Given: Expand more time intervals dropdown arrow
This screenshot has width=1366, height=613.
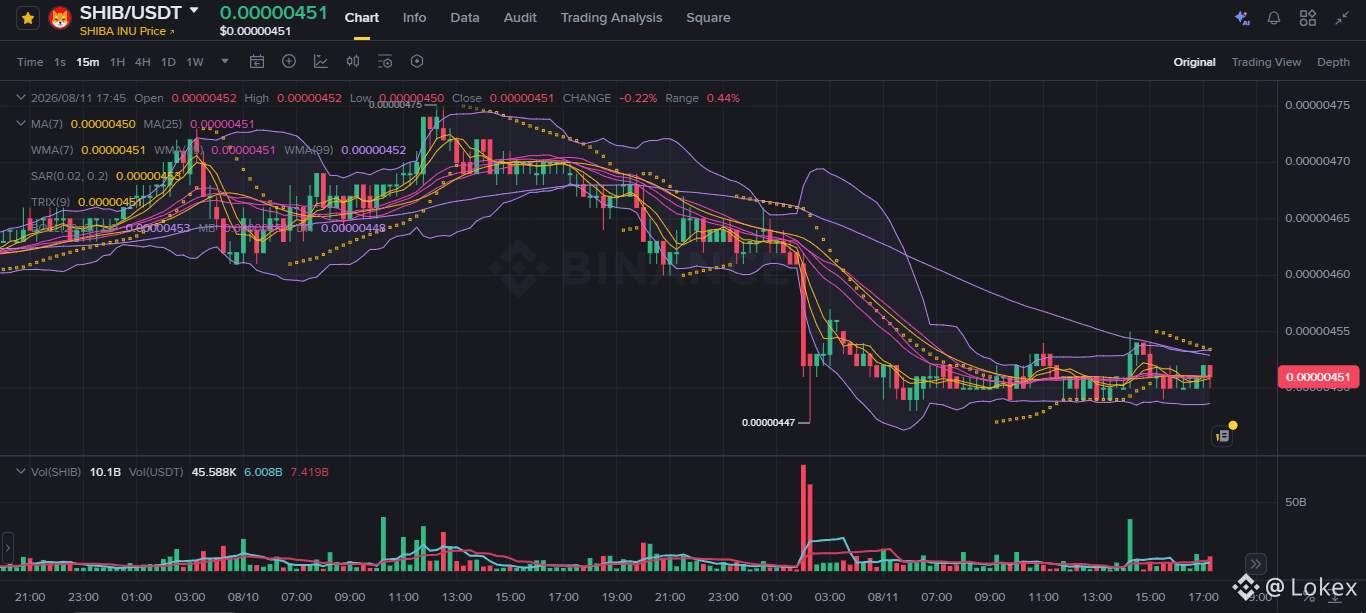Looking at the screenshot, I should (225, 61).
